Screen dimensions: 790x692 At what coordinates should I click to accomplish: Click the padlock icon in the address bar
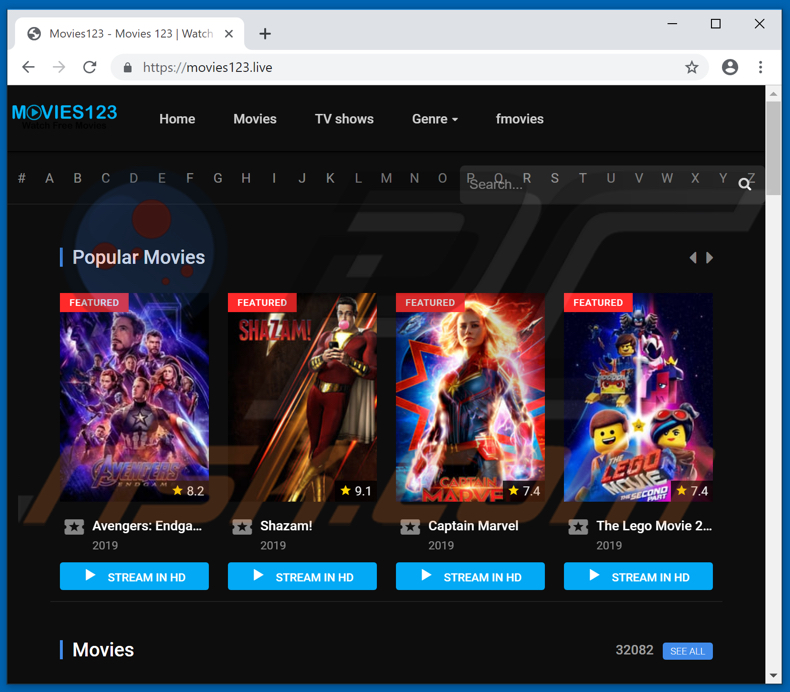(x=127, y=68)
